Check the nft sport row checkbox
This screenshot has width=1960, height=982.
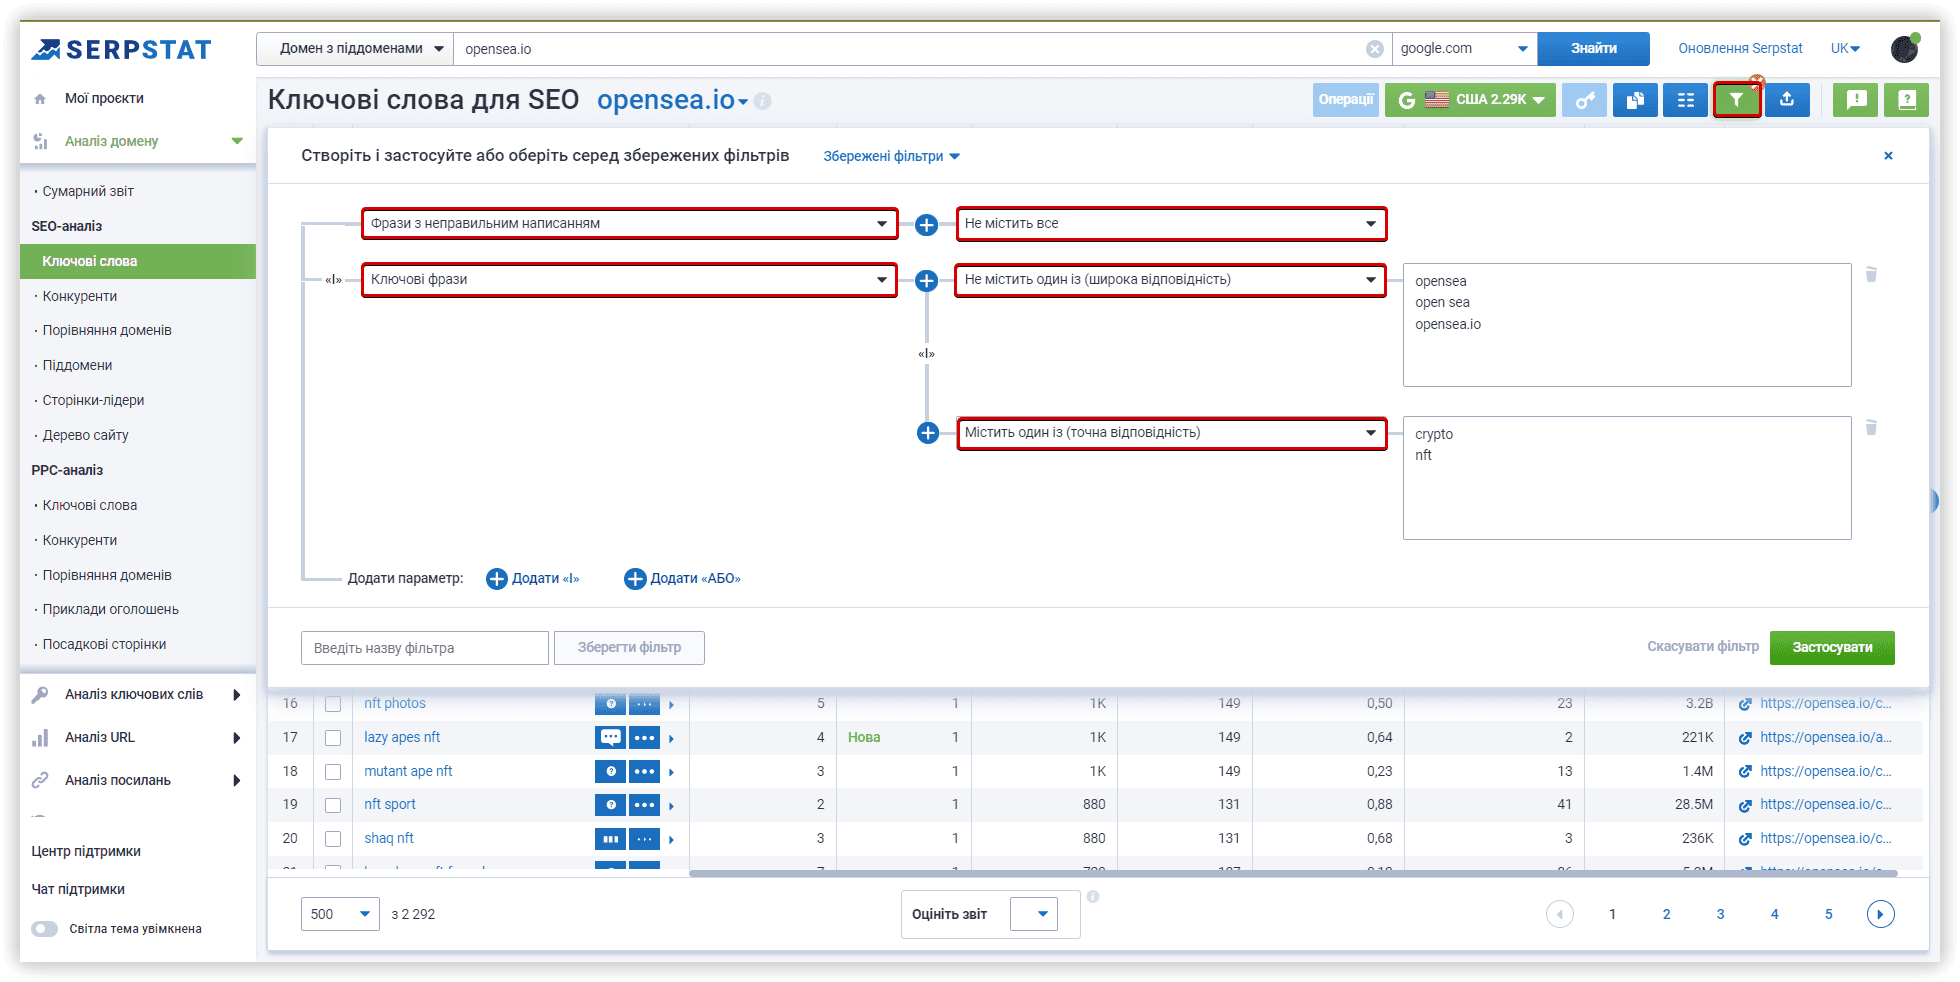(x=333, y=805)
